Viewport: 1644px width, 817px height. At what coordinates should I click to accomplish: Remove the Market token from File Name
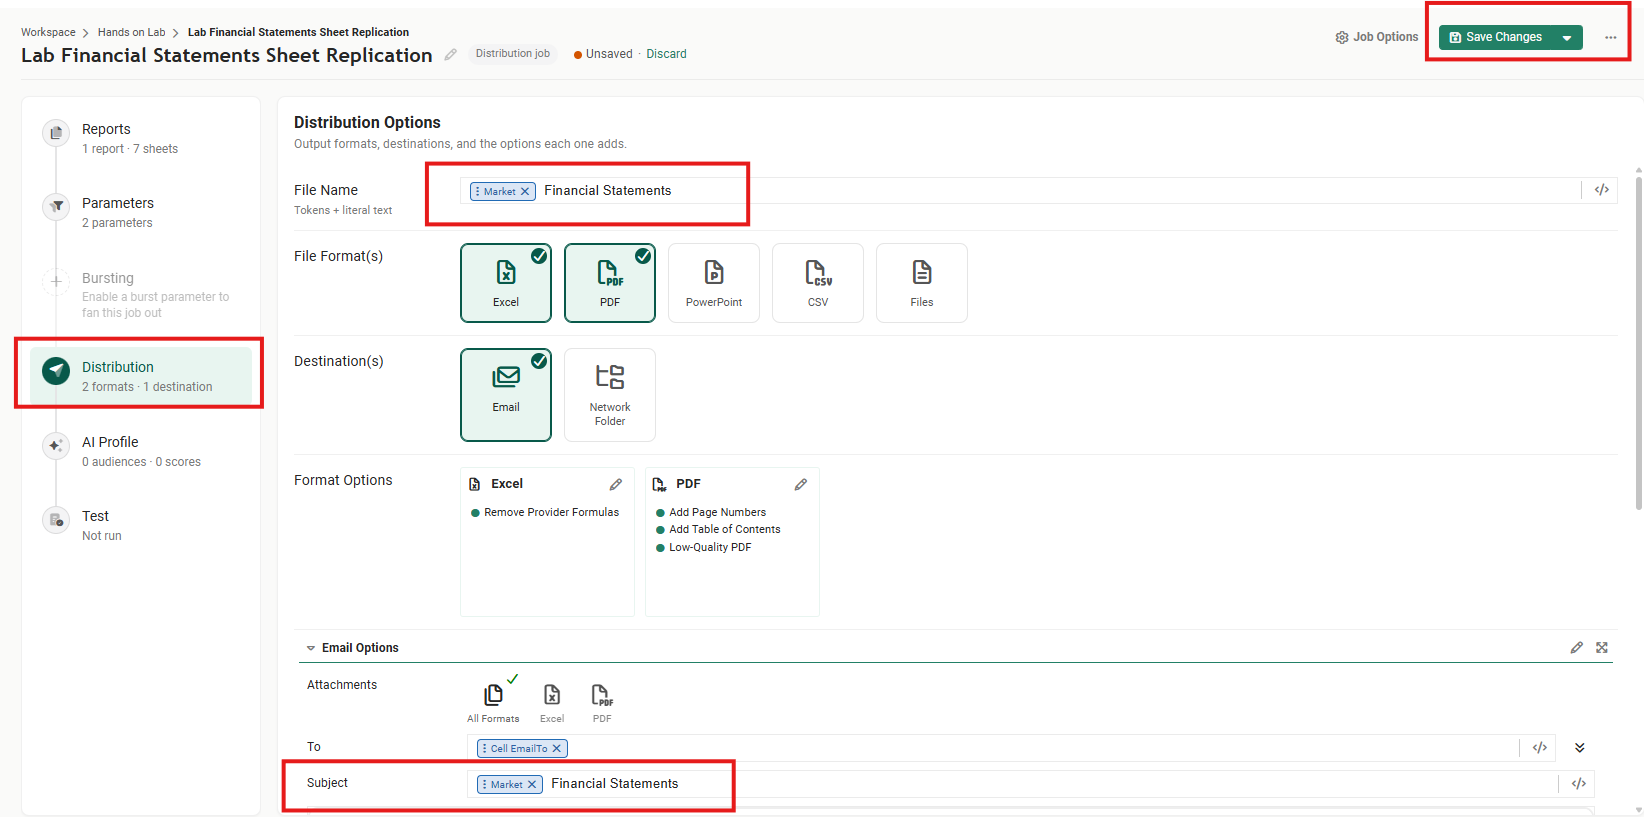tap(525, 191)
